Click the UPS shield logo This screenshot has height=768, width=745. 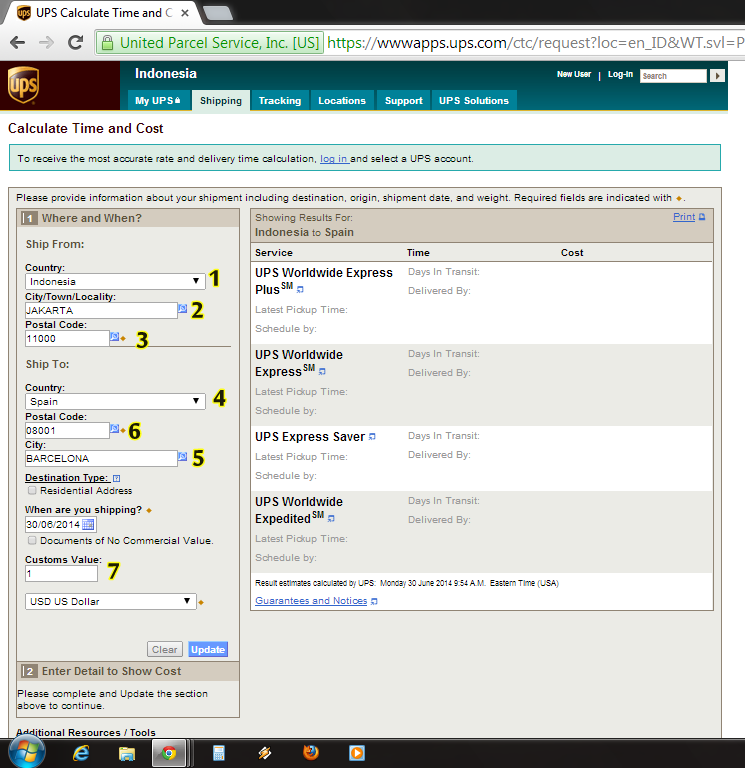23,85
